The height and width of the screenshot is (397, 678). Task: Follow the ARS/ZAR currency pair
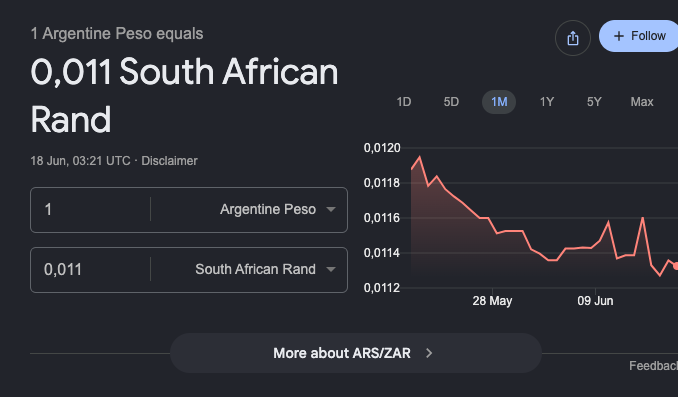(x=639, y=36)
